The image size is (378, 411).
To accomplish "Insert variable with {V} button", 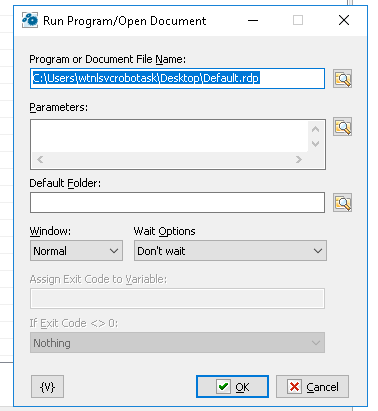I will 47,387.
